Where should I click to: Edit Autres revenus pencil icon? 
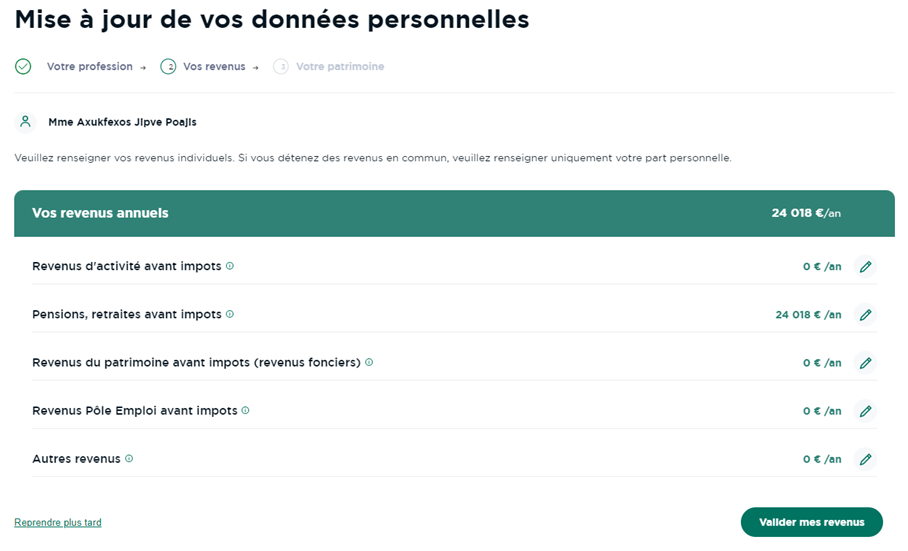click(865, 459)
